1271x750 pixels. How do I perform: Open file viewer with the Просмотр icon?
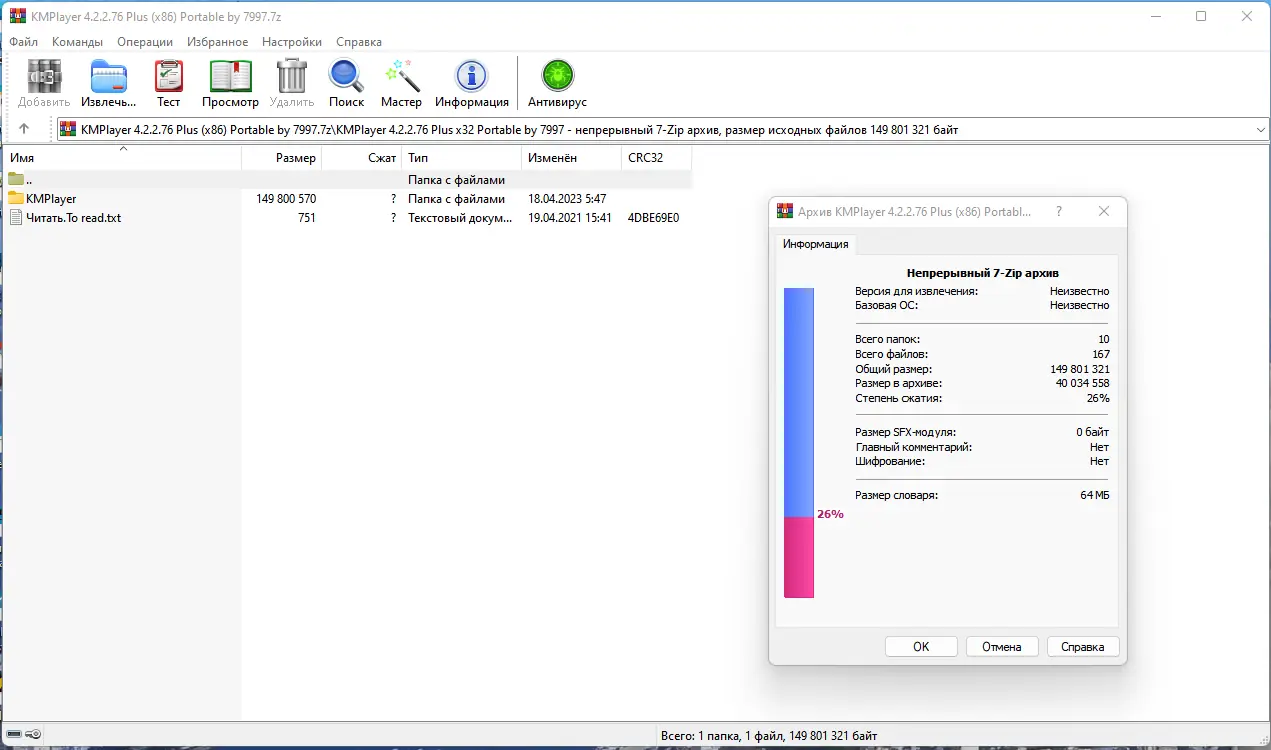pos(230,76)
